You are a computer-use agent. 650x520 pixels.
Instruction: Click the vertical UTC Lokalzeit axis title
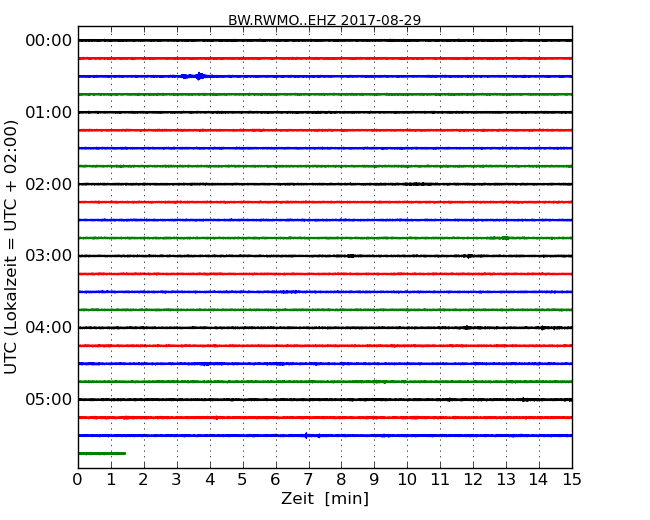click(x=11, y=247)
